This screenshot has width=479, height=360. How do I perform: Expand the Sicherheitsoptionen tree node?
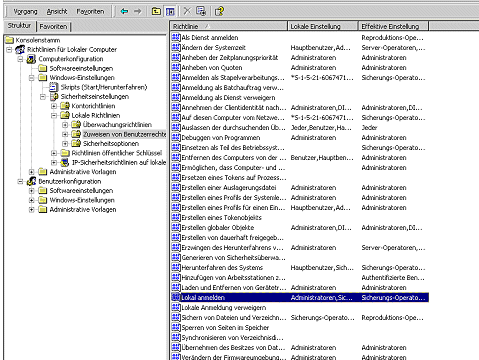coord(65,144)
